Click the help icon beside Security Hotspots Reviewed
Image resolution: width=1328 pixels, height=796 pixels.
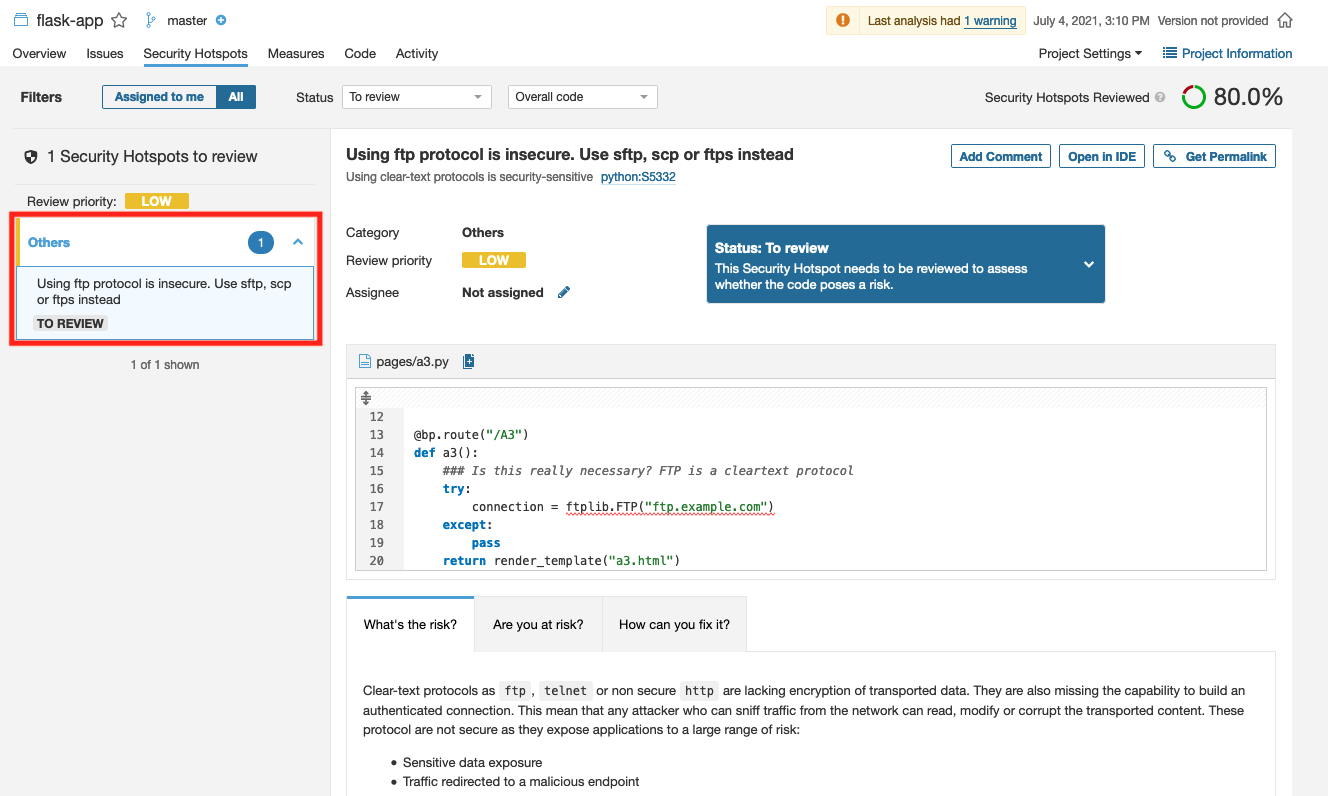[1160, 97]
